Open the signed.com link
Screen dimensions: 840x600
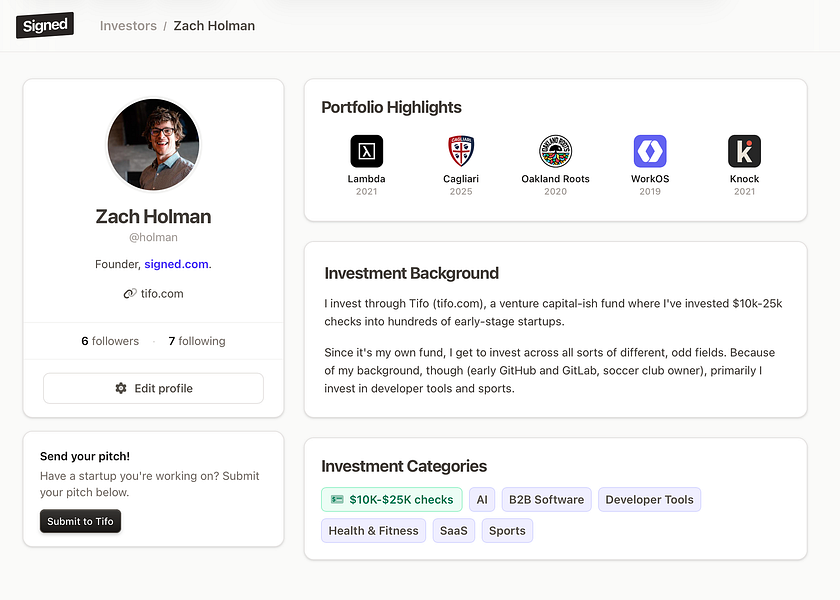pyautogui.click(x=176, y=264)
